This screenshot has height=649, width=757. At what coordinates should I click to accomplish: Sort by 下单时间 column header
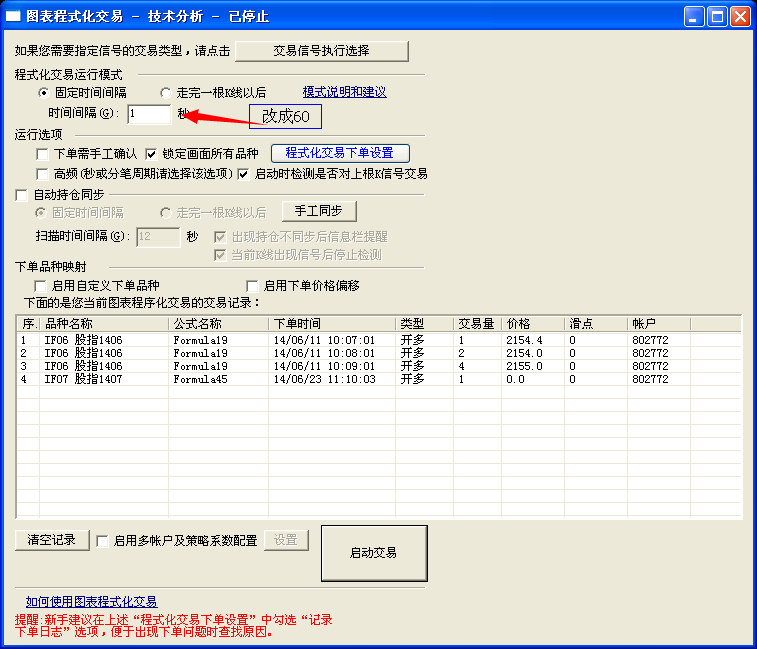332,324
